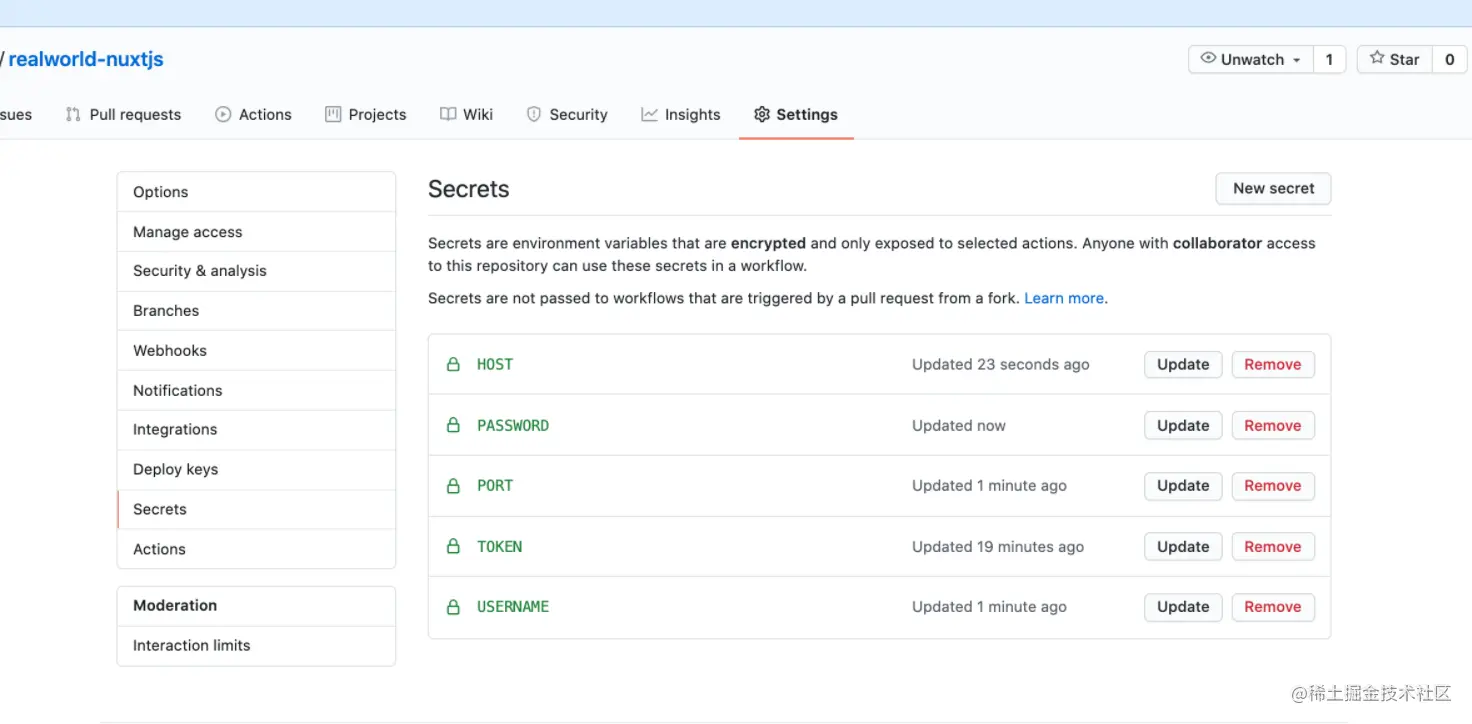
Task: Click the lock icon beside TOKEN secret
Action: (x=453, y=547)
